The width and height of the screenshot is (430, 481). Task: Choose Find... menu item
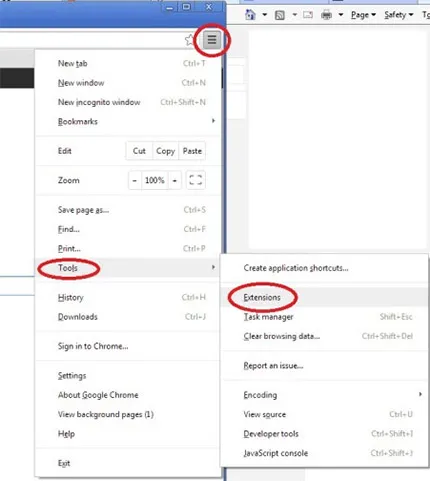click(x=128, y=229)
